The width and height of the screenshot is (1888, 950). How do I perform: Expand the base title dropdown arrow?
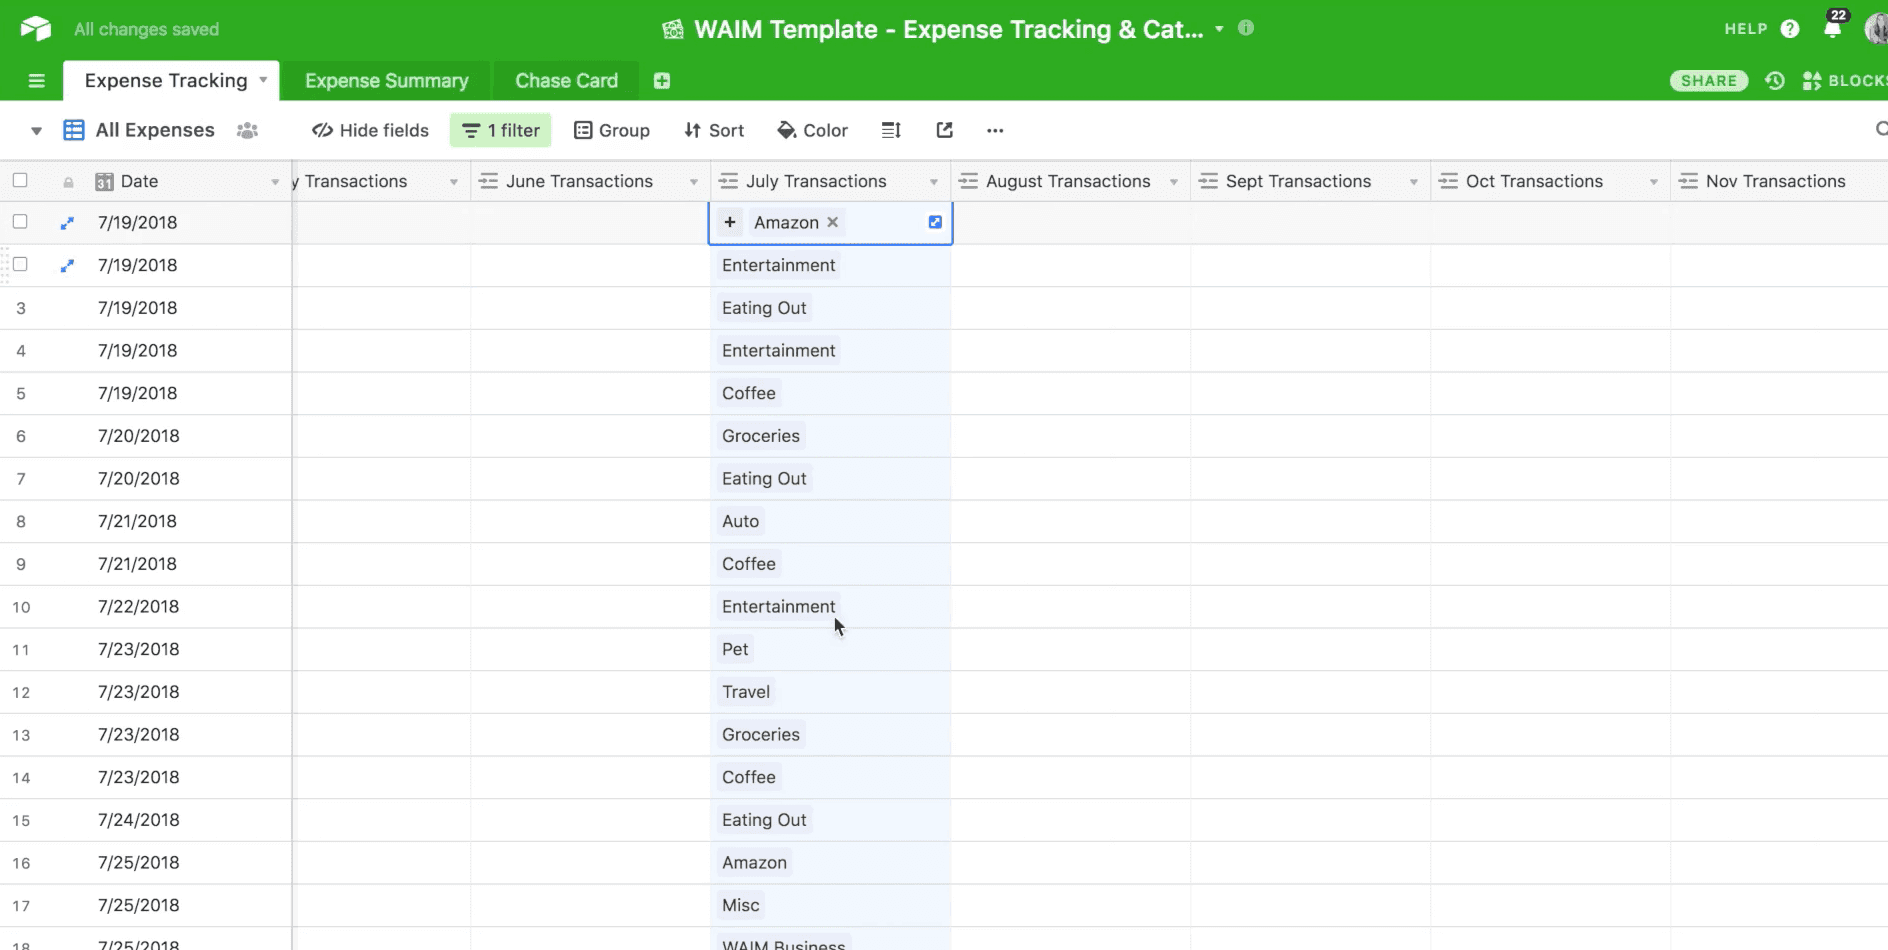pos(1219,29)
